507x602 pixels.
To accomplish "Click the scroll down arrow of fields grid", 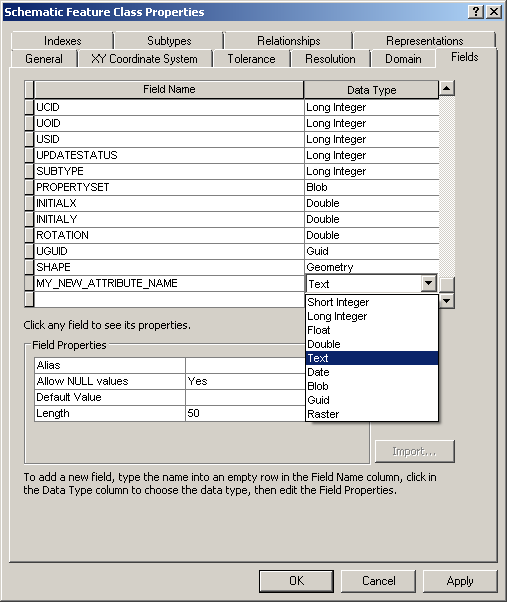I will (x=446, y=301).
